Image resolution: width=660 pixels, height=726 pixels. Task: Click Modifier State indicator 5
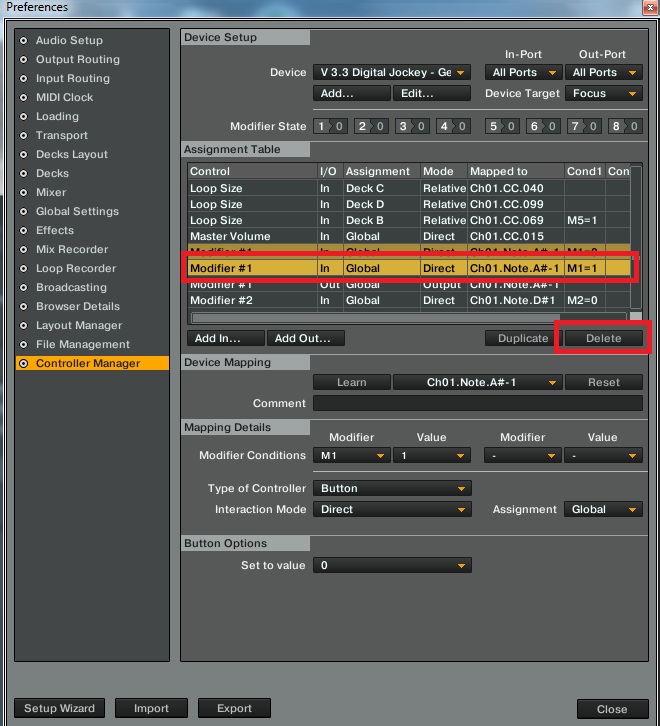pos(502,126)
